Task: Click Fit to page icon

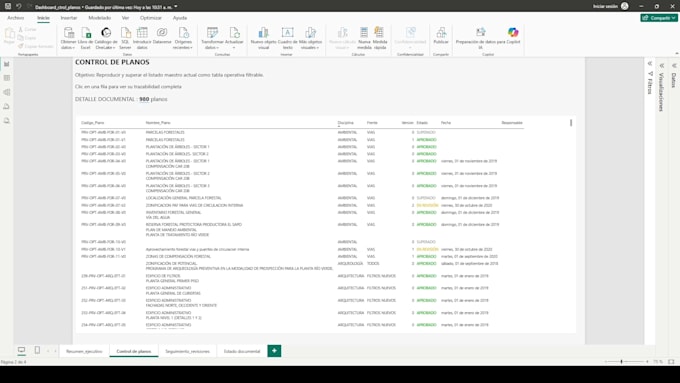Action: click(x=671, y=361)
